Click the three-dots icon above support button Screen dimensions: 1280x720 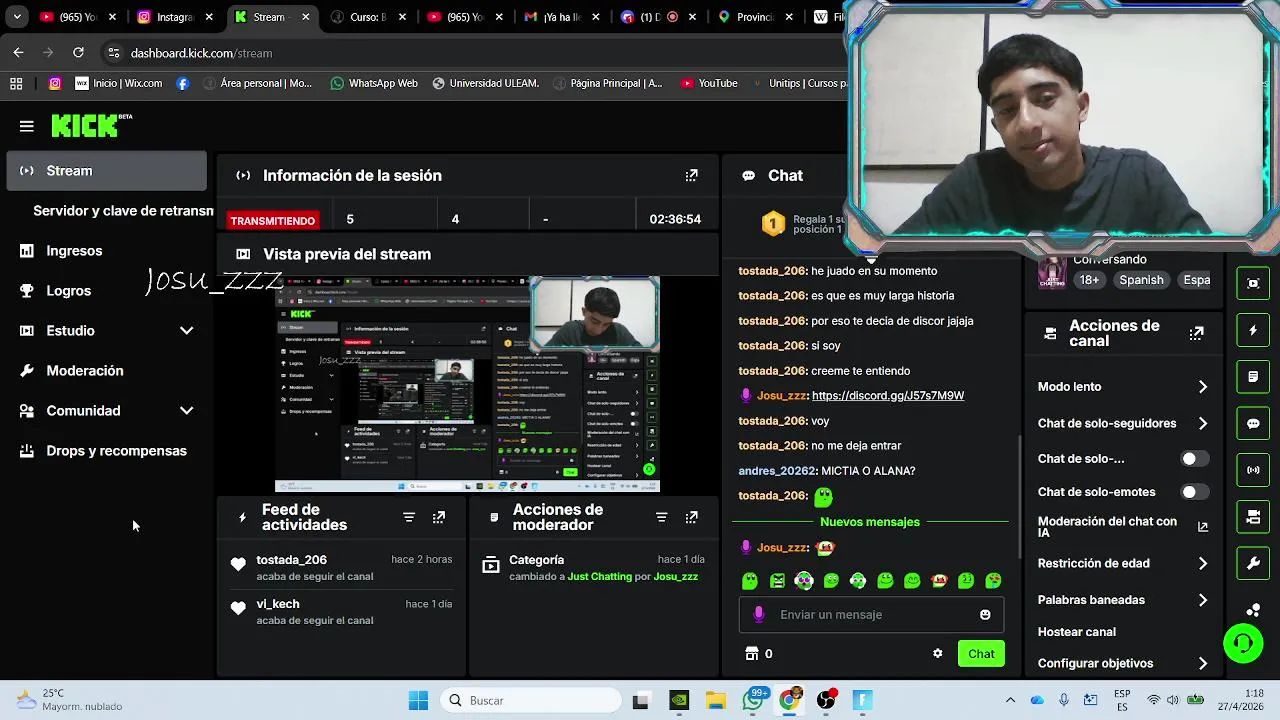(x=1253, y=610)
